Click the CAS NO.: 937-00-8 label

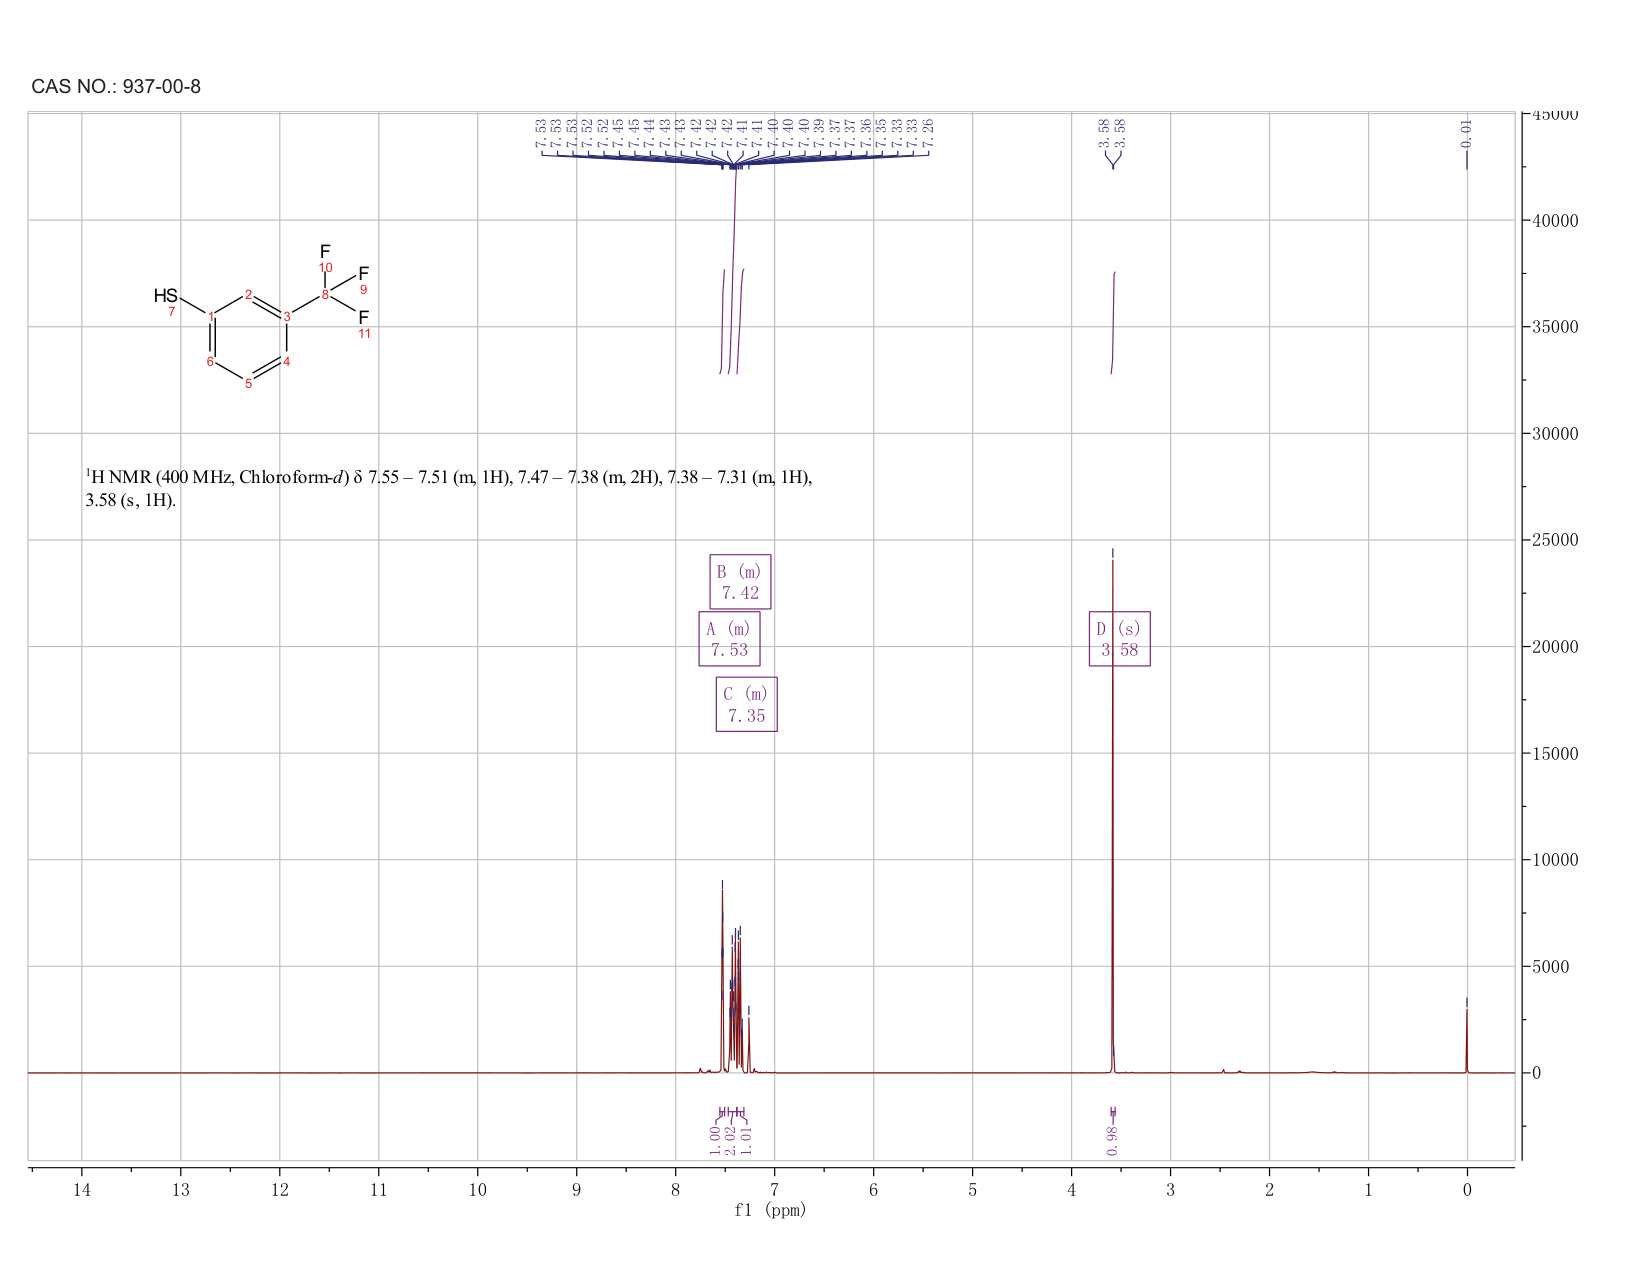point(116,87)
